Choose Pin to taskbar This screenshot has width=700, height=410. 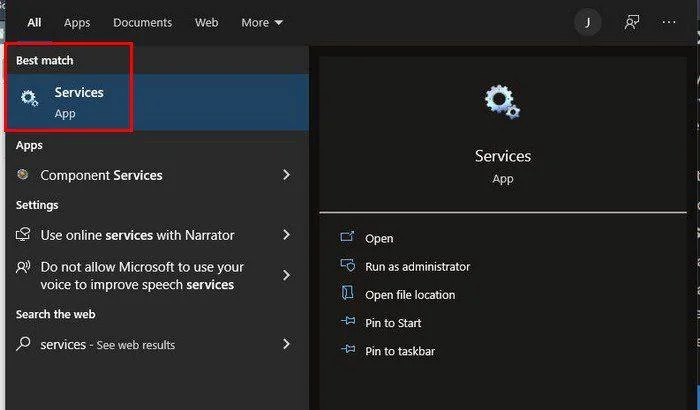click(x=400, y=351)
